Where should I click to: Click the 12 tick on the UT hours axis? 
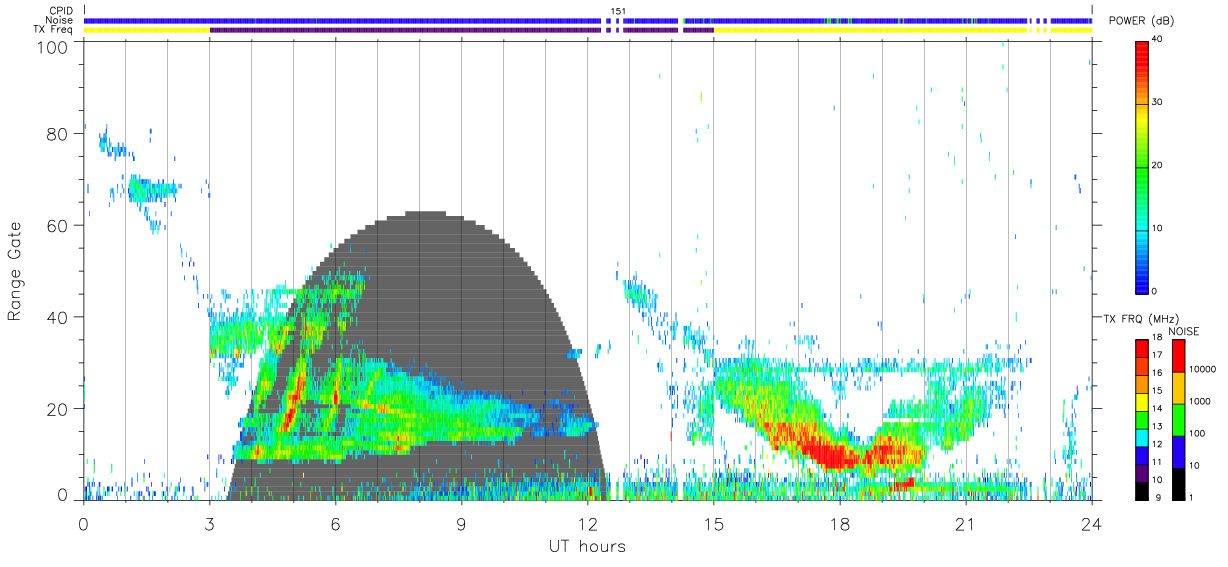point(587,524)
